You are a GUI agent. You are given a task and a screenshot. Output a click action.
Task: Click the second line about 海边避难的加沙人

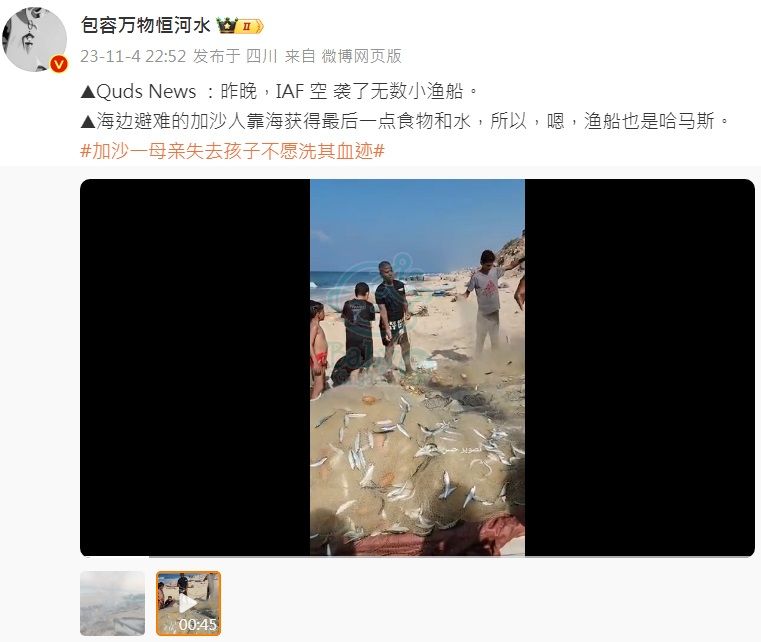coord(406,121)
